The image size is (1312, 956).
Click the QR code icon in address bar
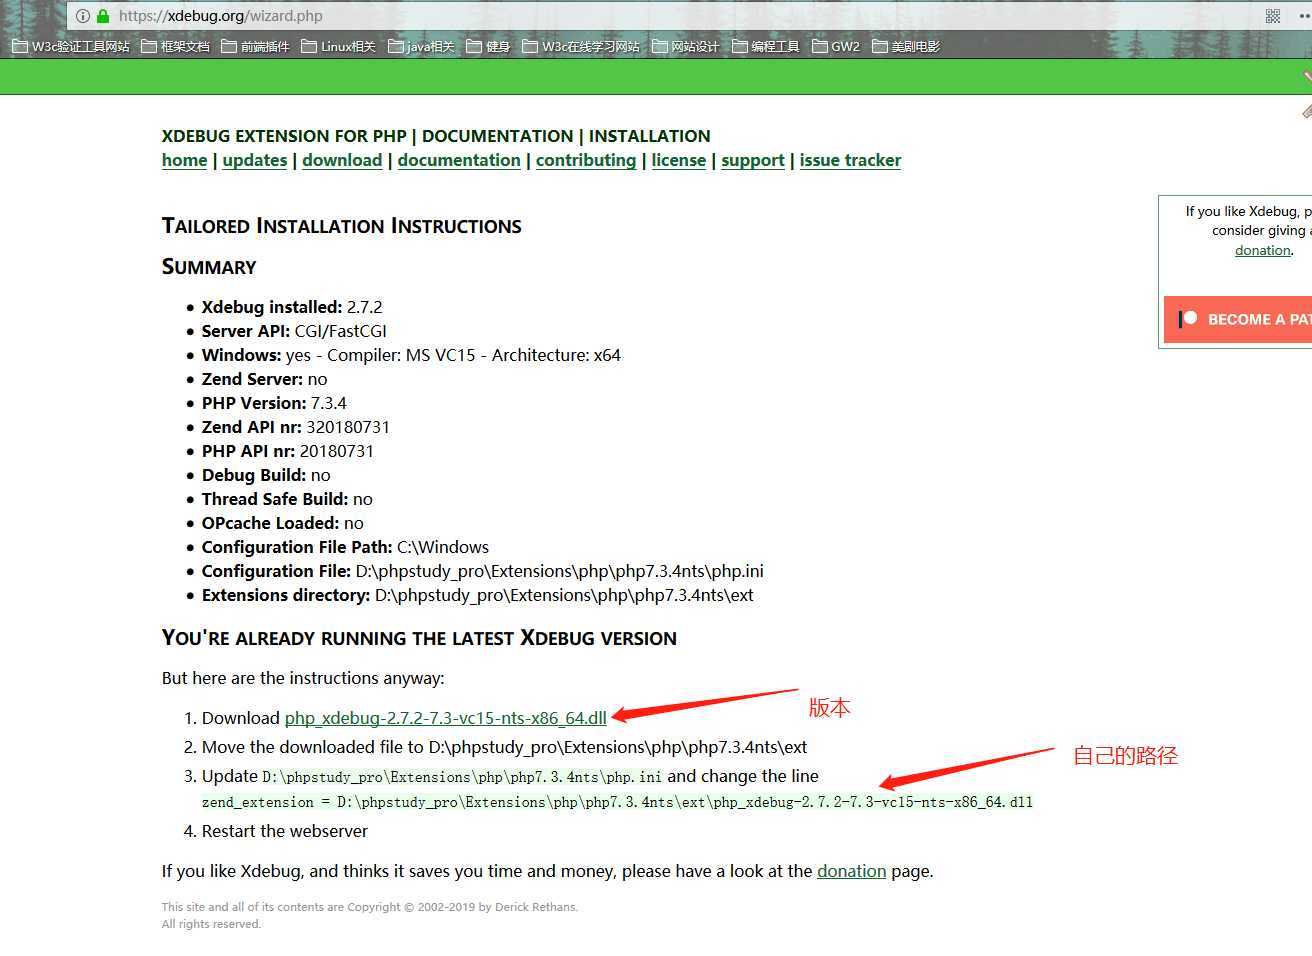1273,16
